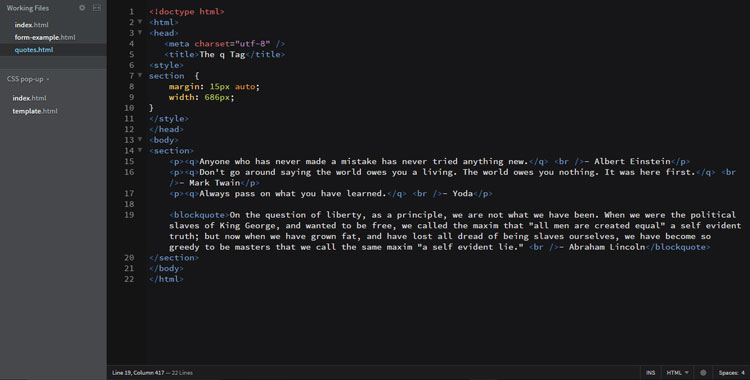Screen dimensions: 750x380
Task: Collapse the body tag fold on line 13
Action: pos(140,140)
